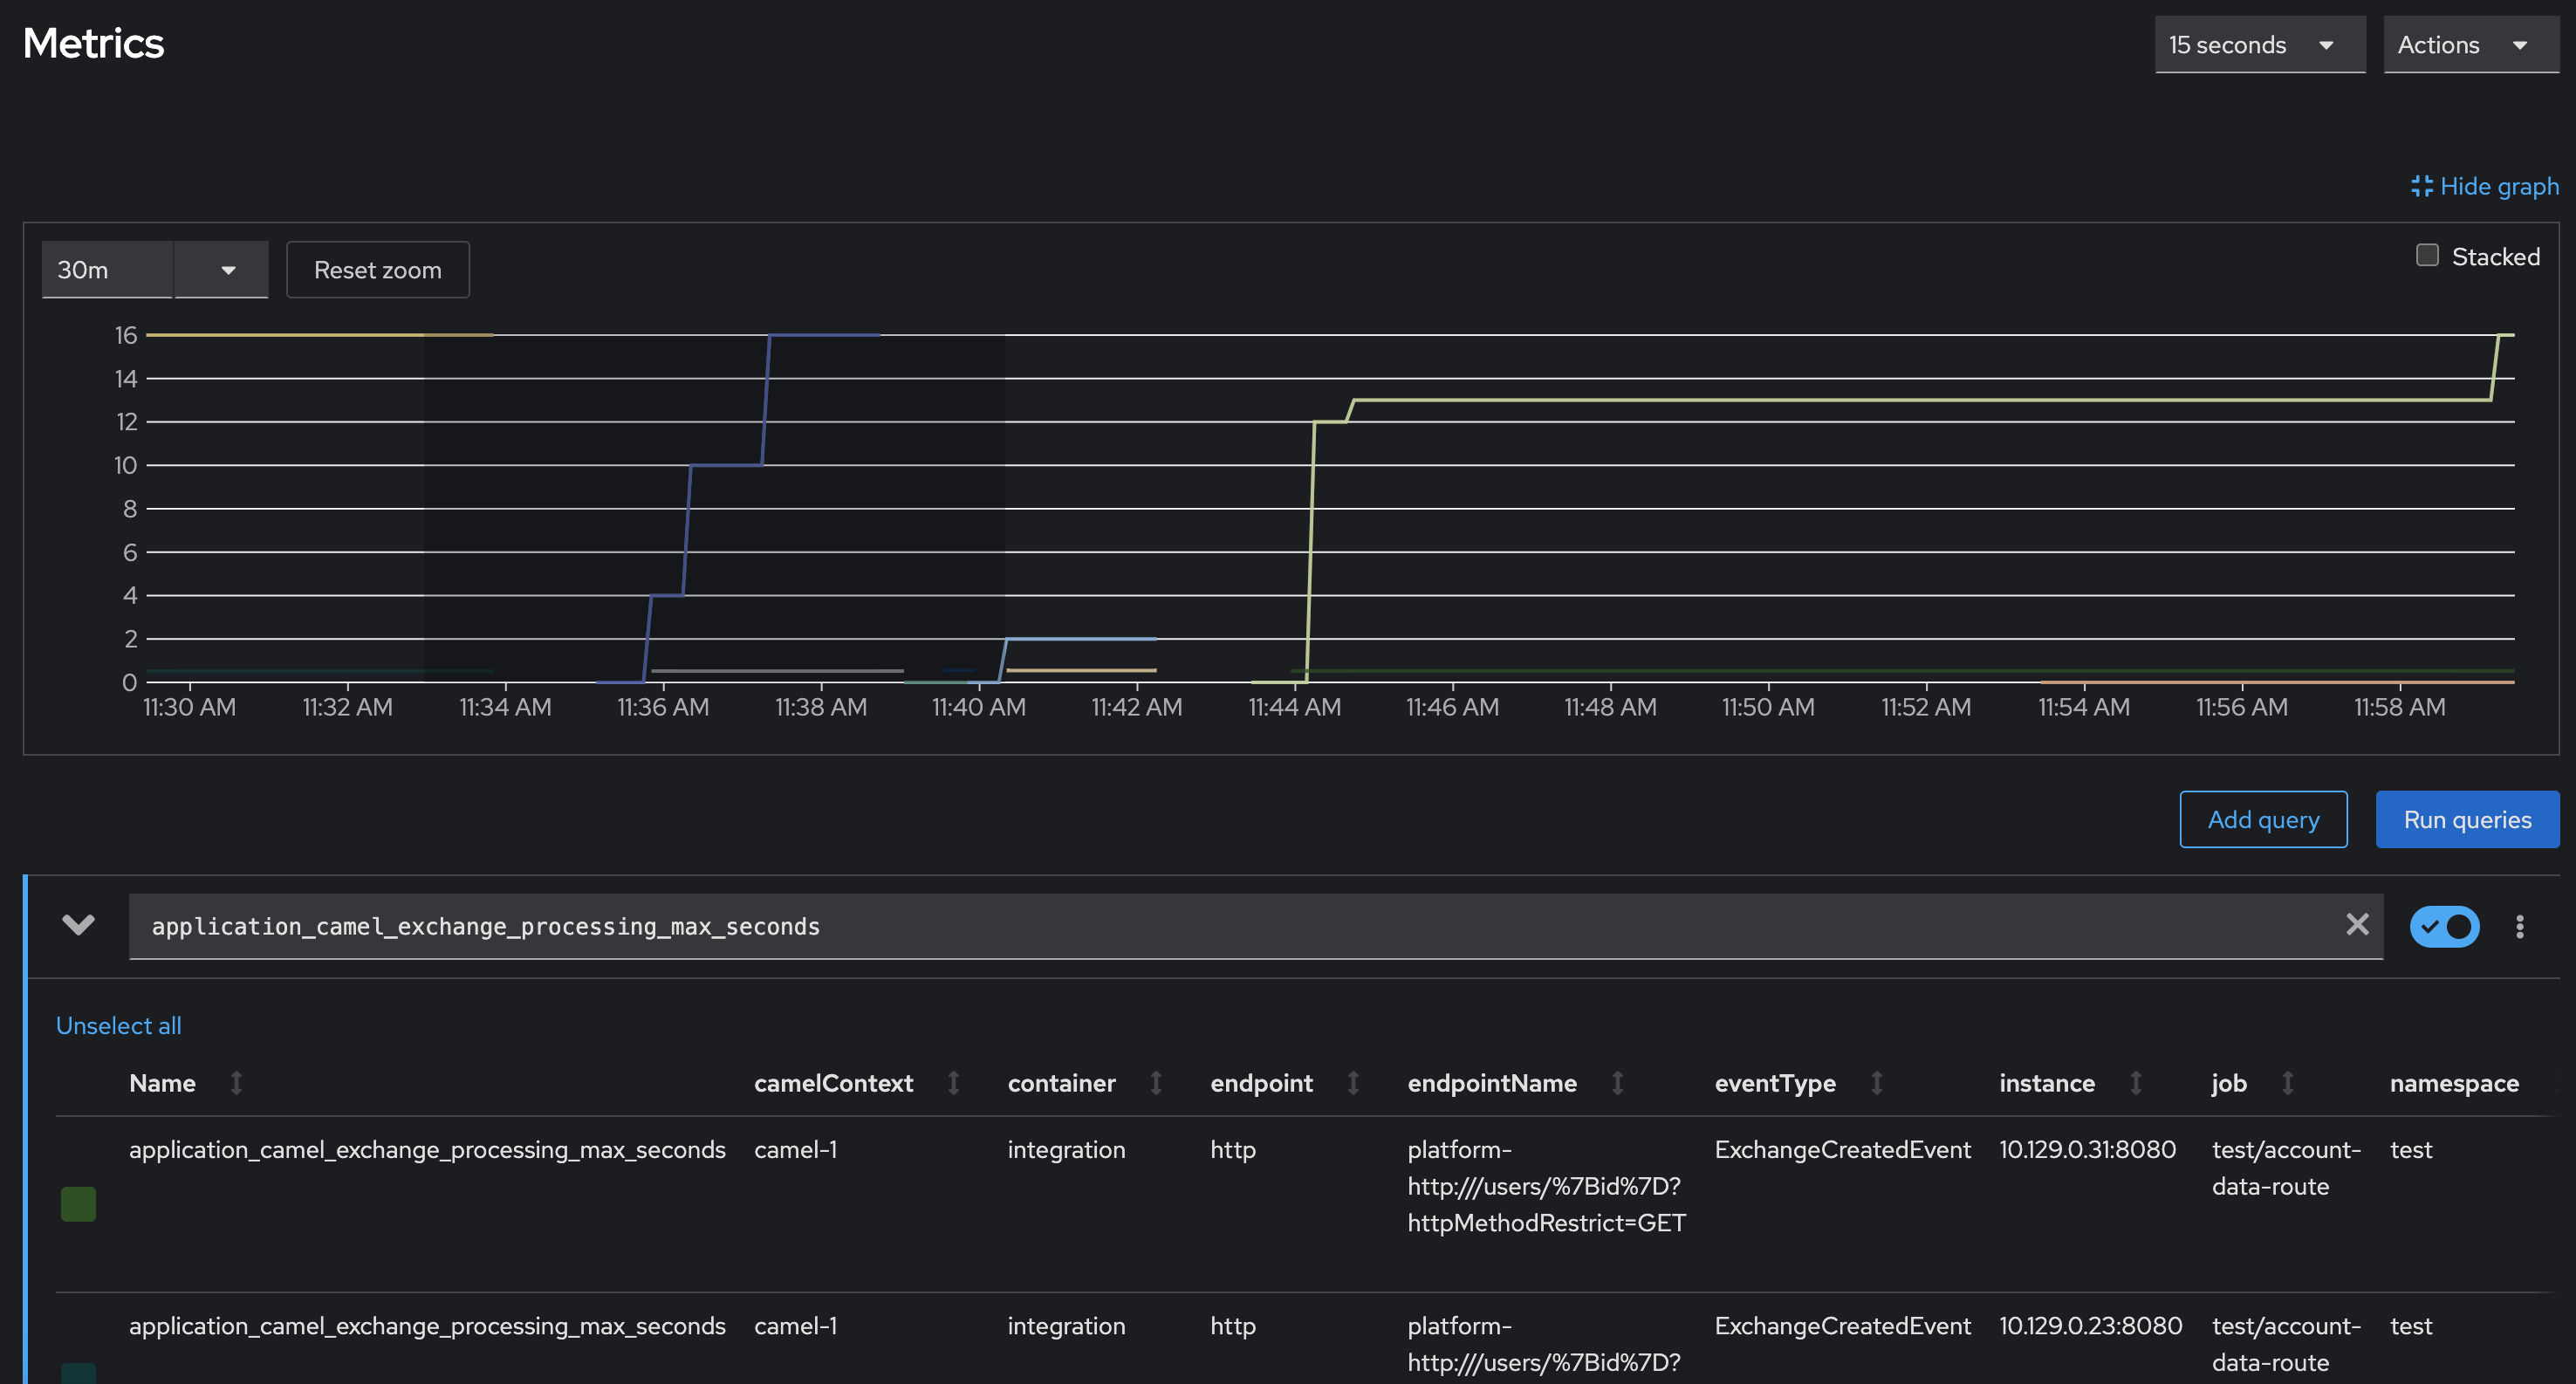Open the query options kebab menu
This screenshot has width=2576, height=1384.
coord(2520,926)
